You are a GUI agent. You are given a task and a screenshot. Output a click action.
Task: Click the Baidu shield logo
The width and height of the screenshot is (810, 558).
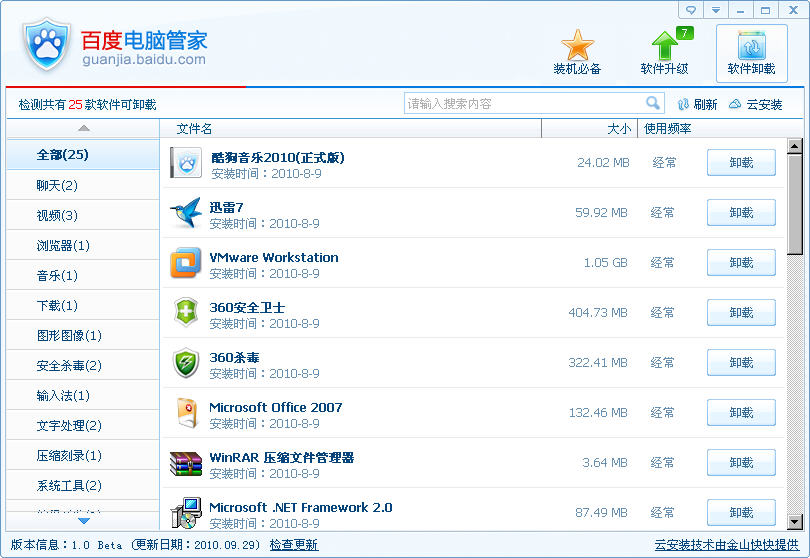point(46,44)
